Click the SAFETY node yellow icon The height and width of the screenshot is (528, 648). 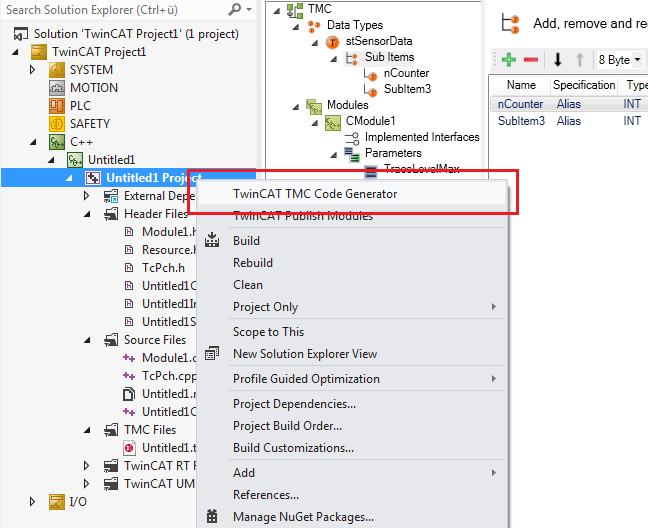[x=57, y=124]
